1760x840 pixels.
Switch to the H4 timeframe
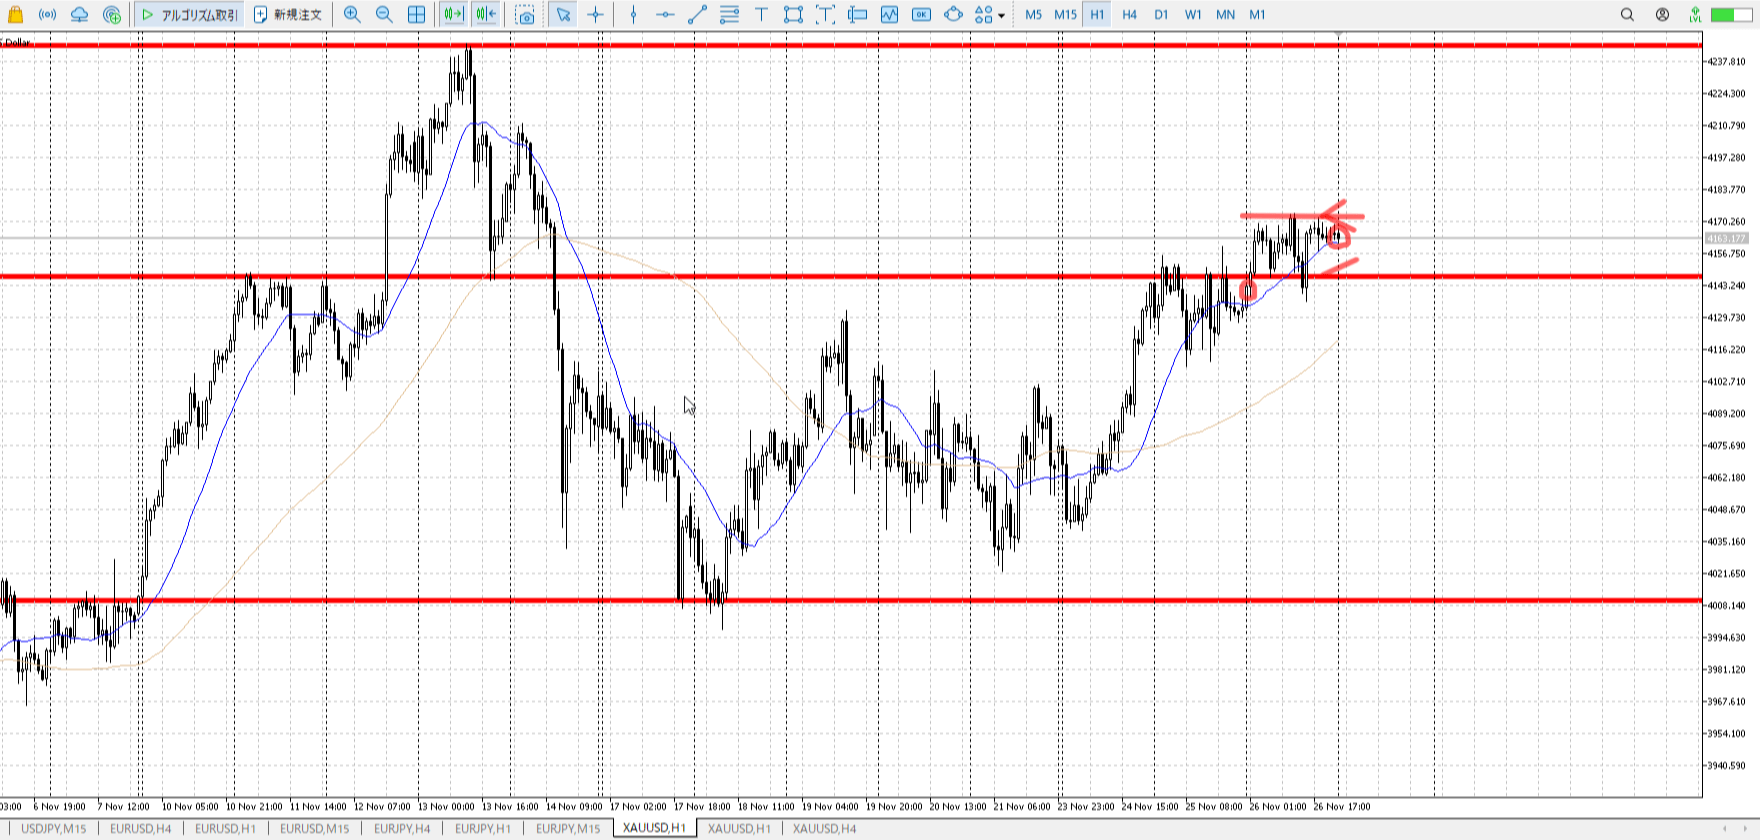[1129, 14]
